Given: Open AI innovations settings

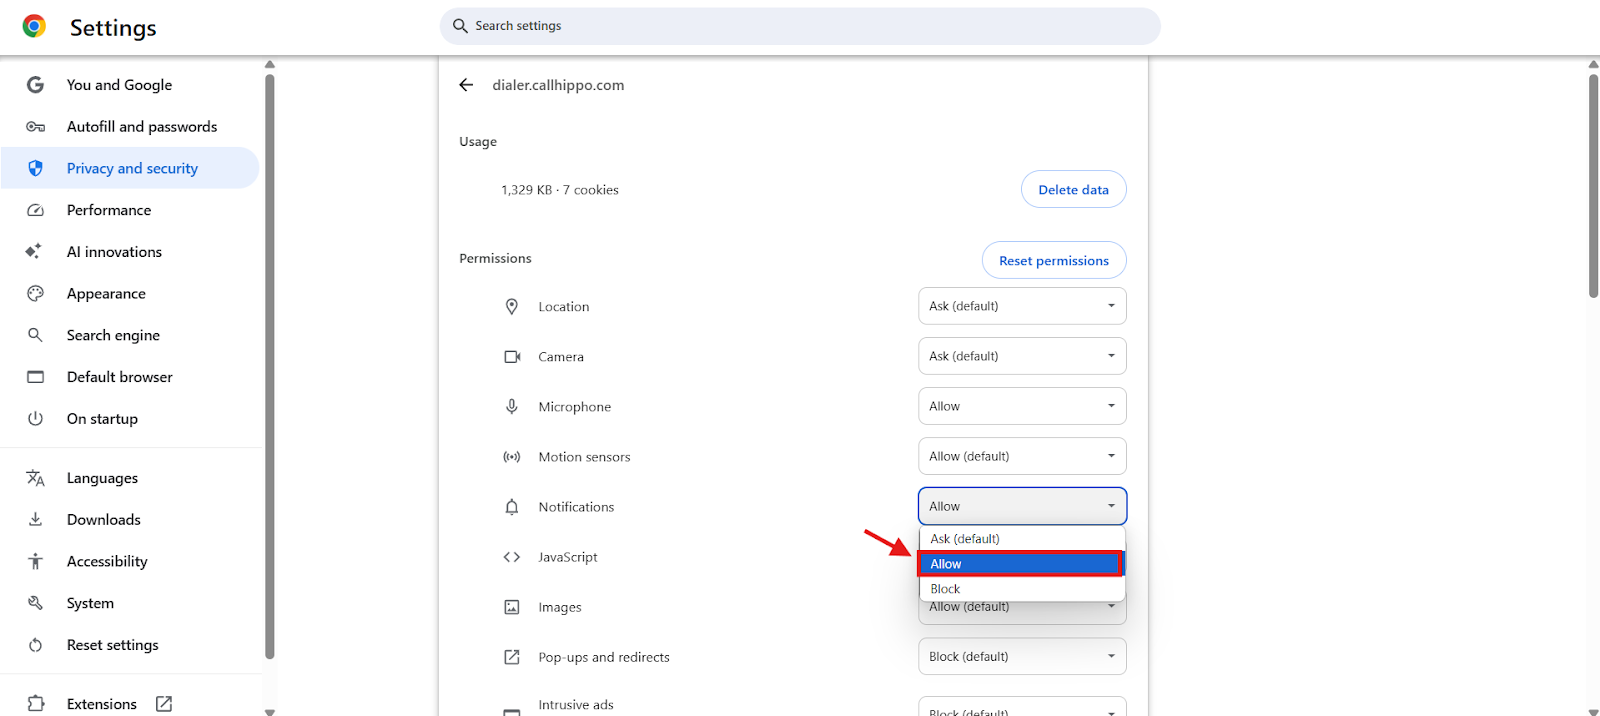Looking at the screenshot, I should pos(130,252).
